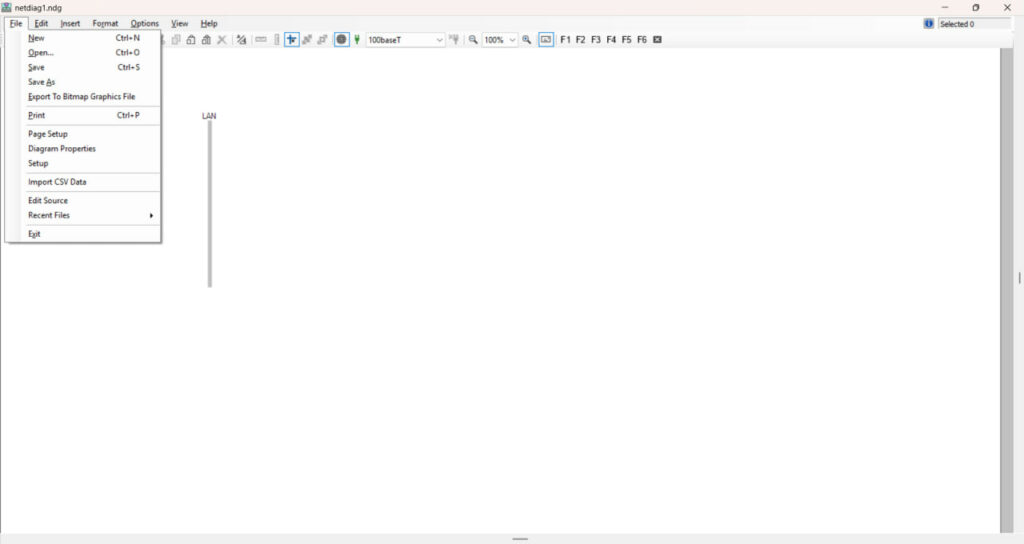
Task: Open Page Setup from File menu
Action: click(x=84, y=134)
